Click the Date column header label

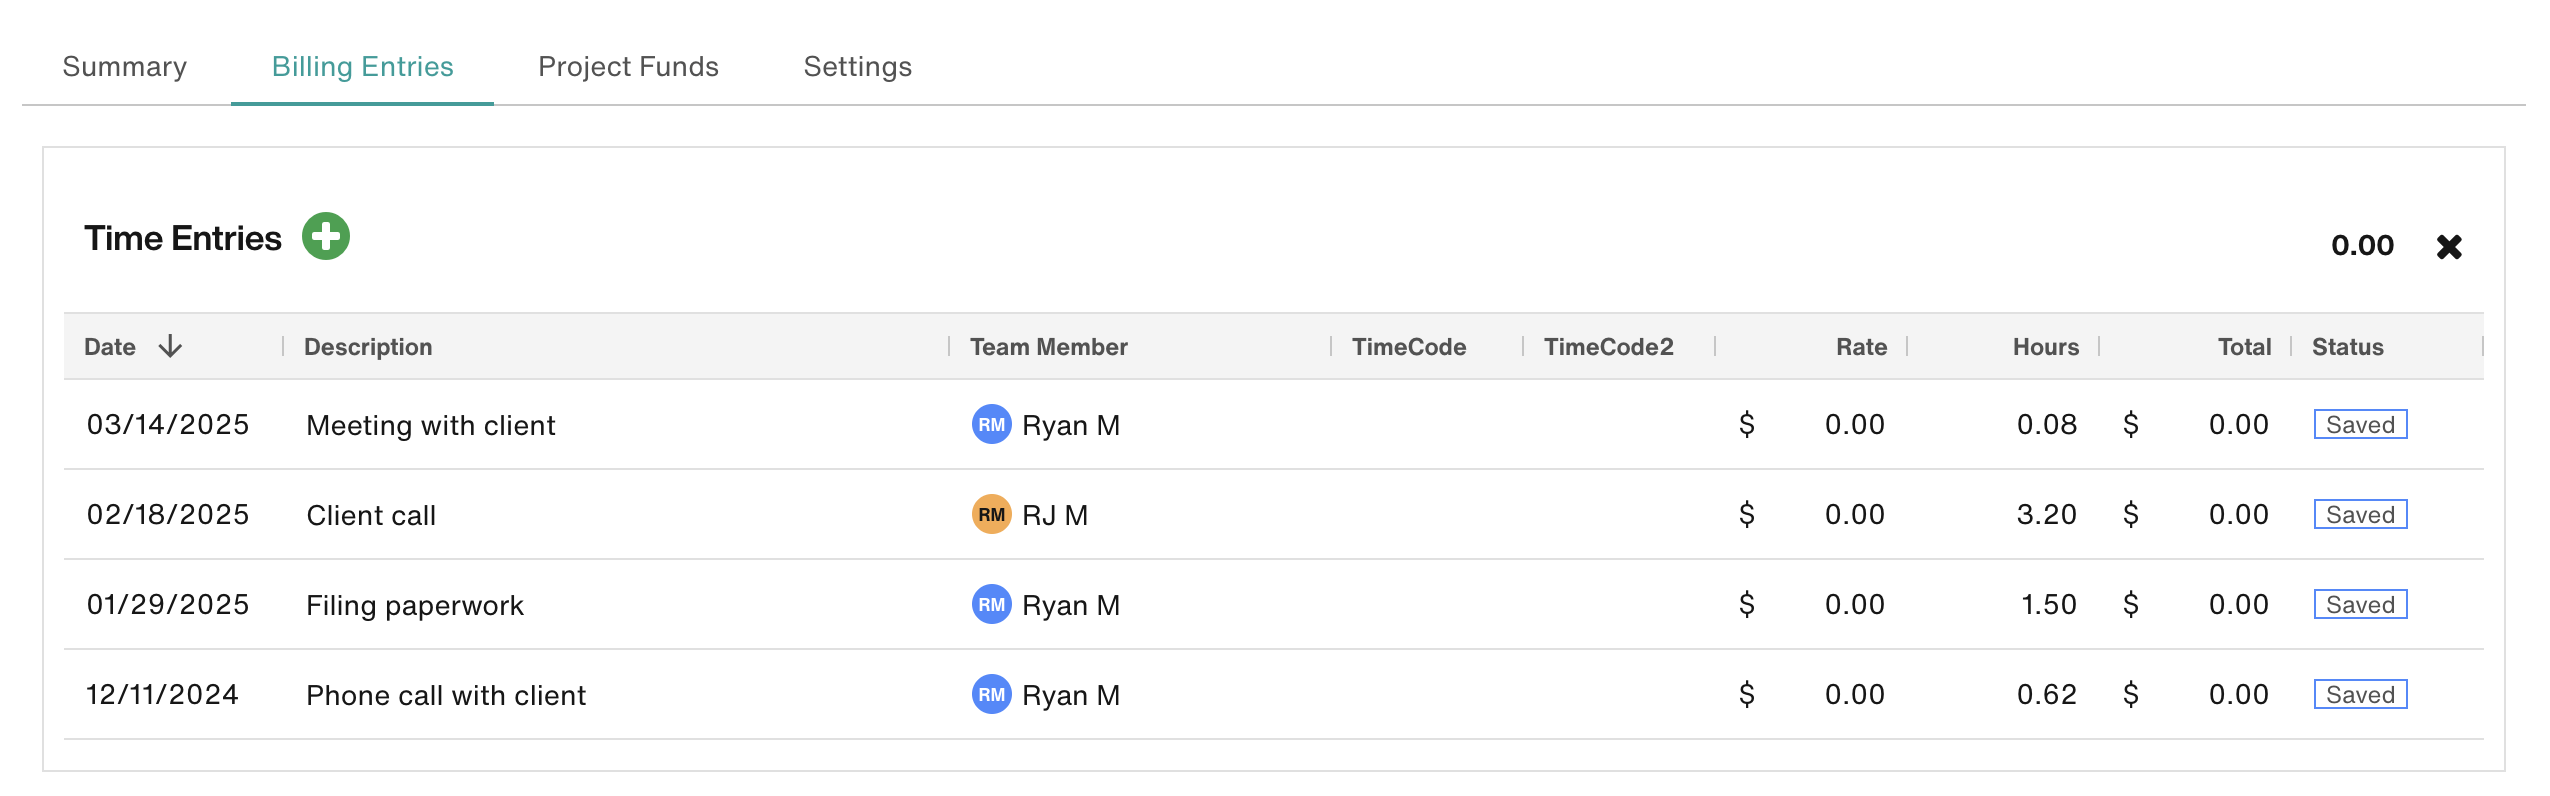point(110,346)
